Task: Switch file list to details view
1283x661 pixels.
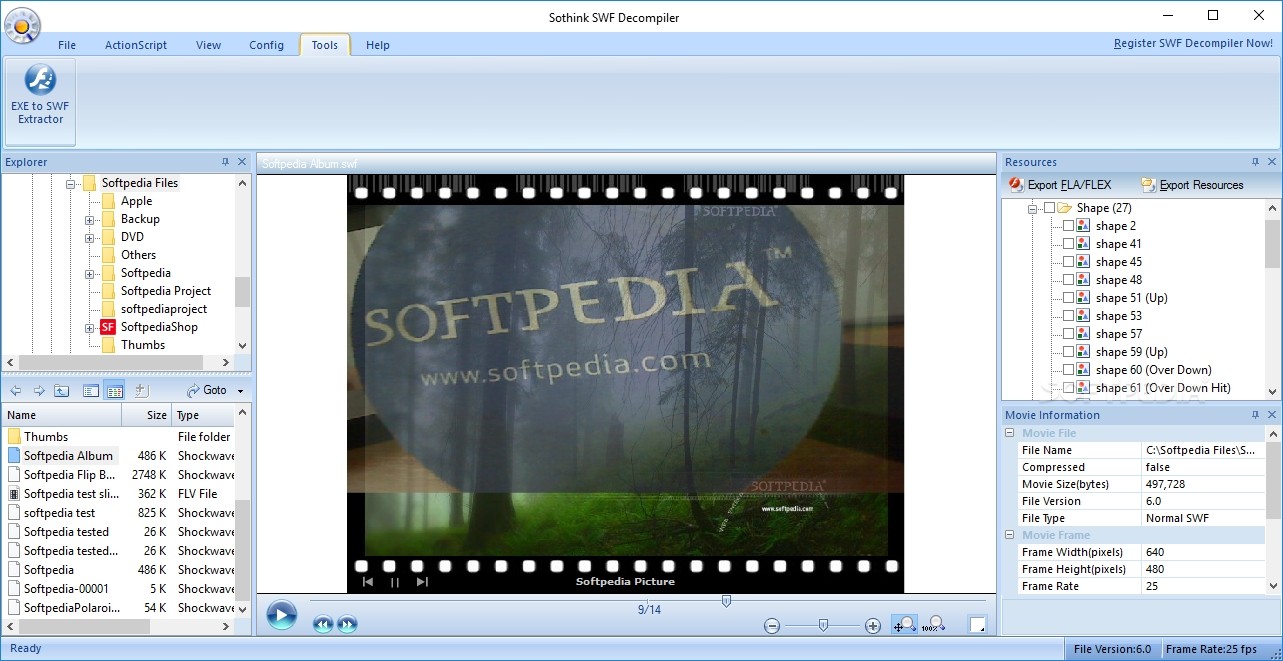Action: (x=114, y=391)
